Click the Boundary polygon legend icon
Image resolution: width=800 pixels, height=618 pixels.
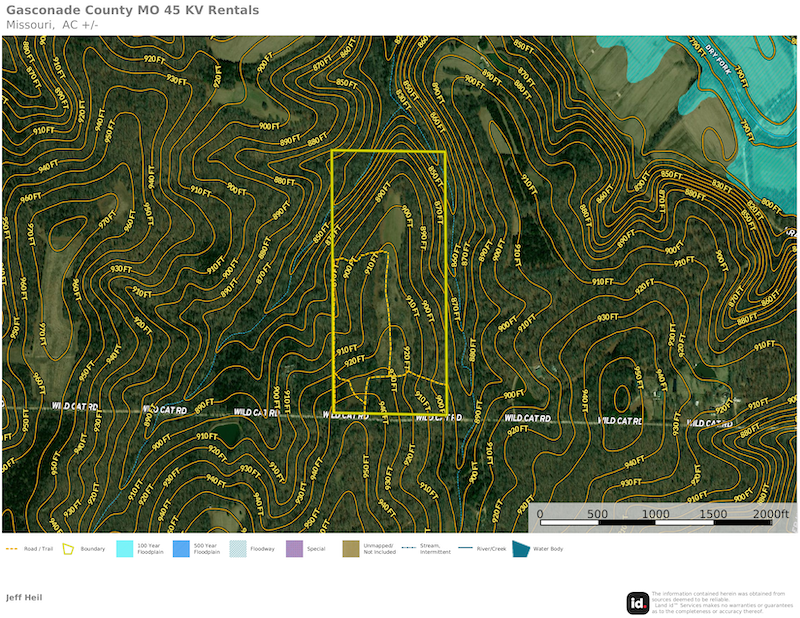click(69, 549)
